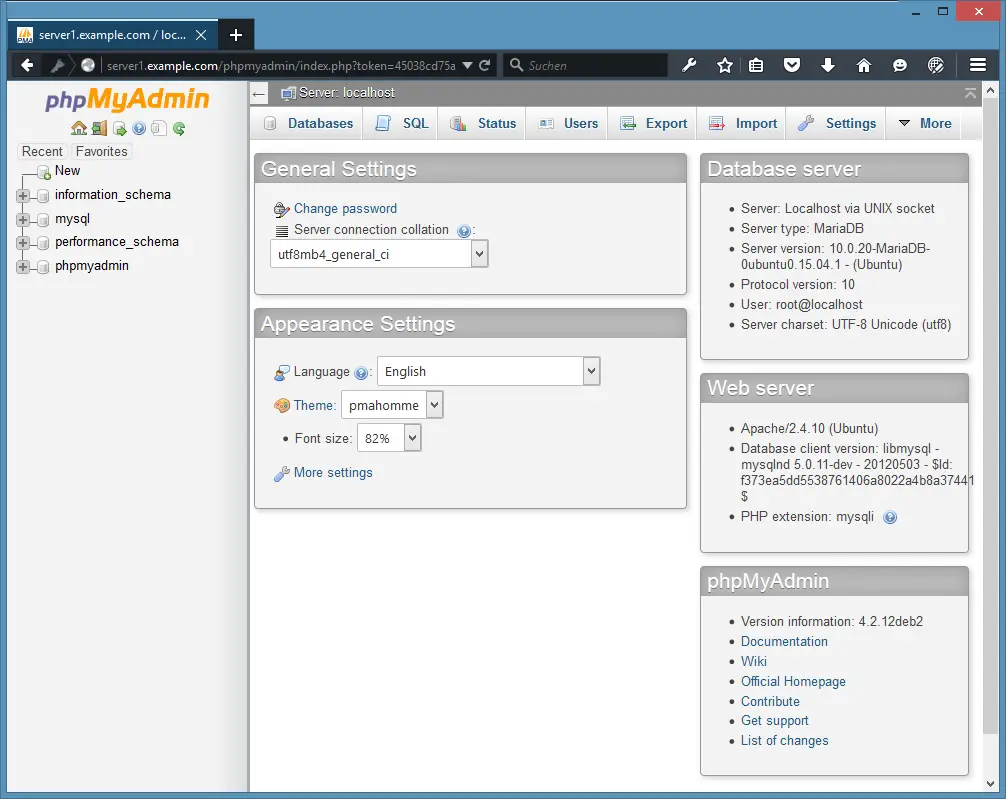Go to browser home page icon

pyautogui.click(x=864, y=65)
